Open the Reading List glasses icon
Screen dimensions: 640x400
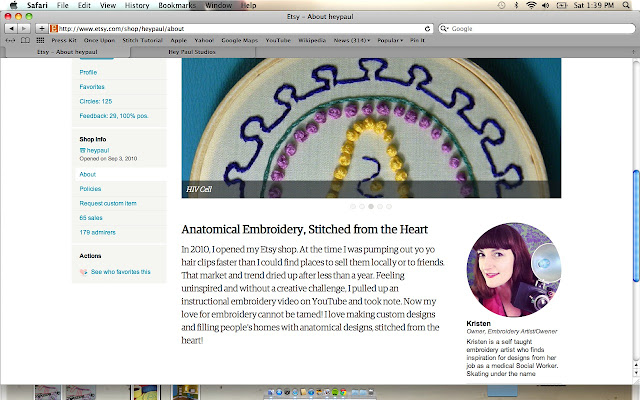11,40
